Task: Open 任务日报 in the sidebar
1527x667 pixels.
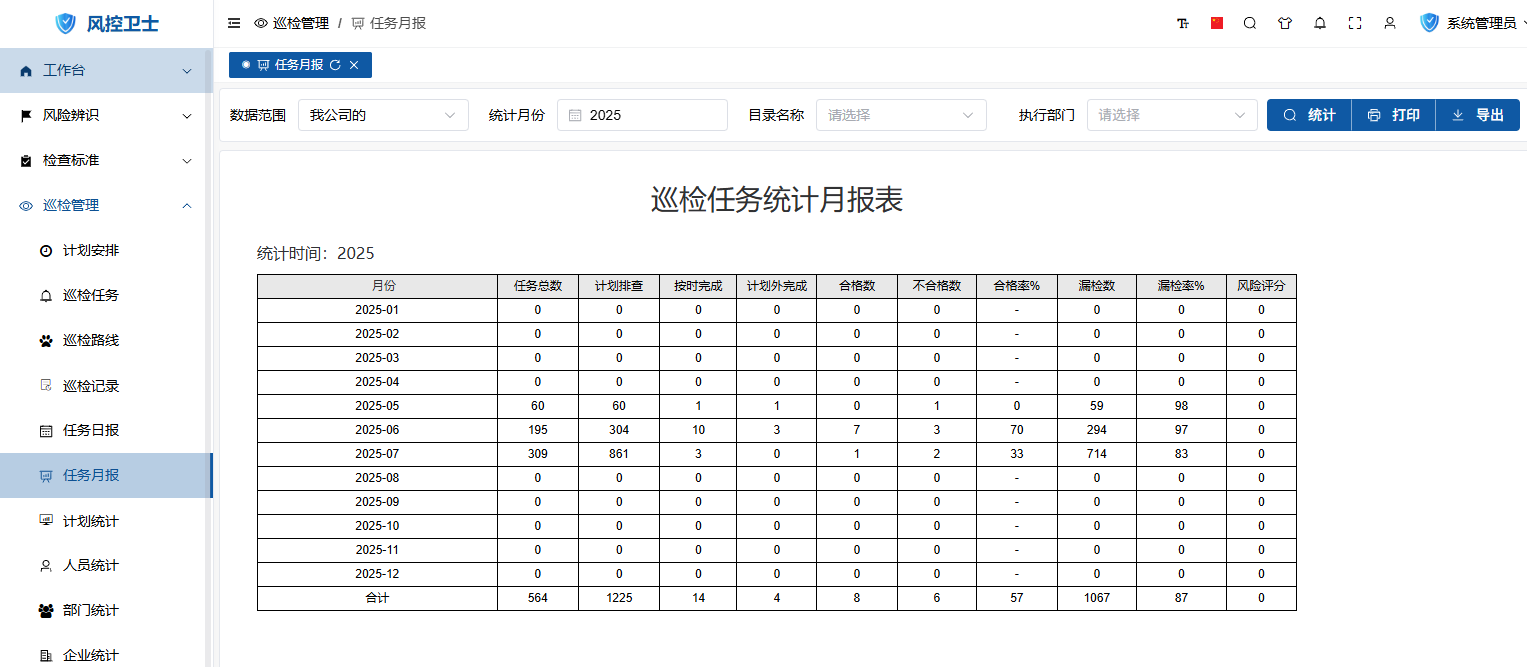Action: (x=91, y=430)
